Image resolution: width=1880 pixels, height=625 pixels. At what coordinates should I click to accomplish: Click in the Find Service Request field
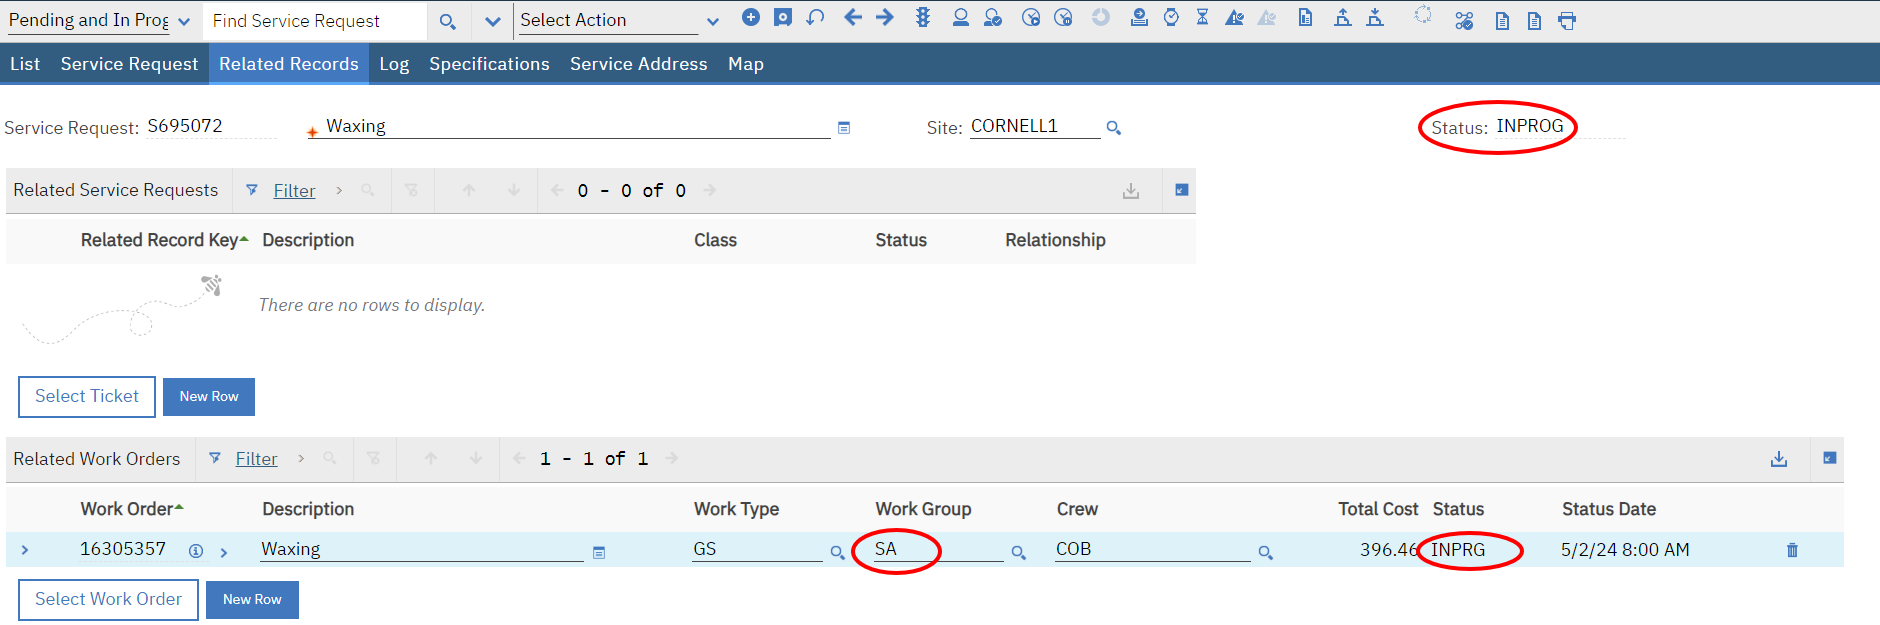click(x=315, y=21)
